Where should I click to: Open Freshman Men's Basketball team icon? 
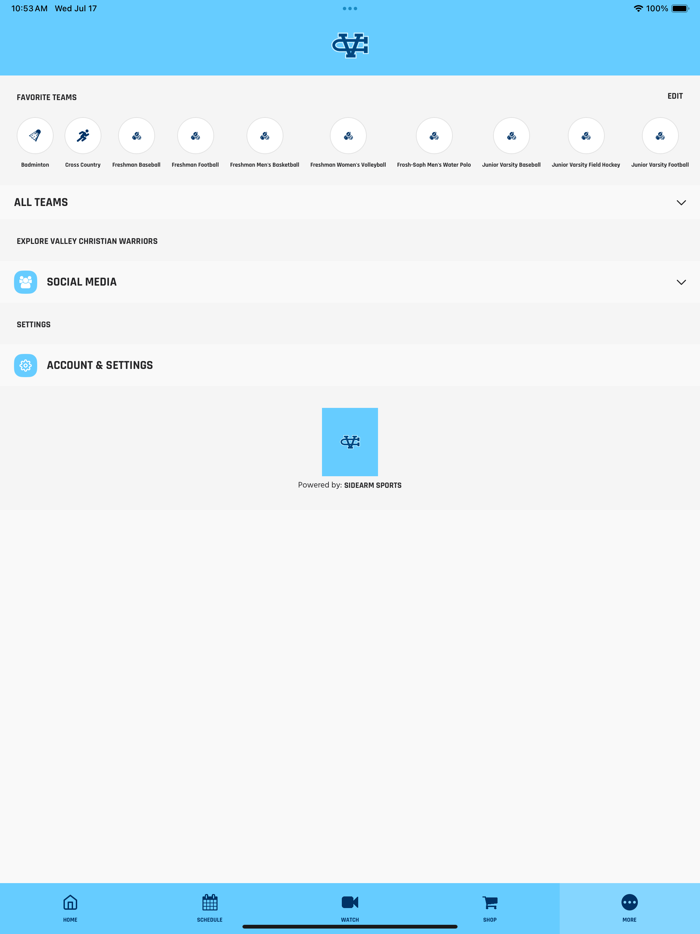coord(265,136)
